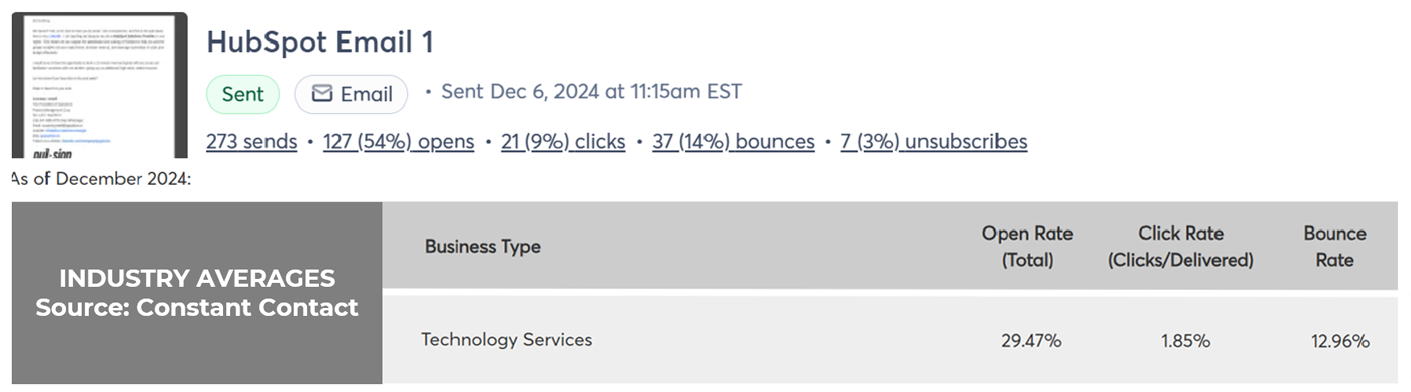Viewport: 1411px width, 392px height.
Task: Open the 37 (14%) bounces link
Action: point(733,142)
